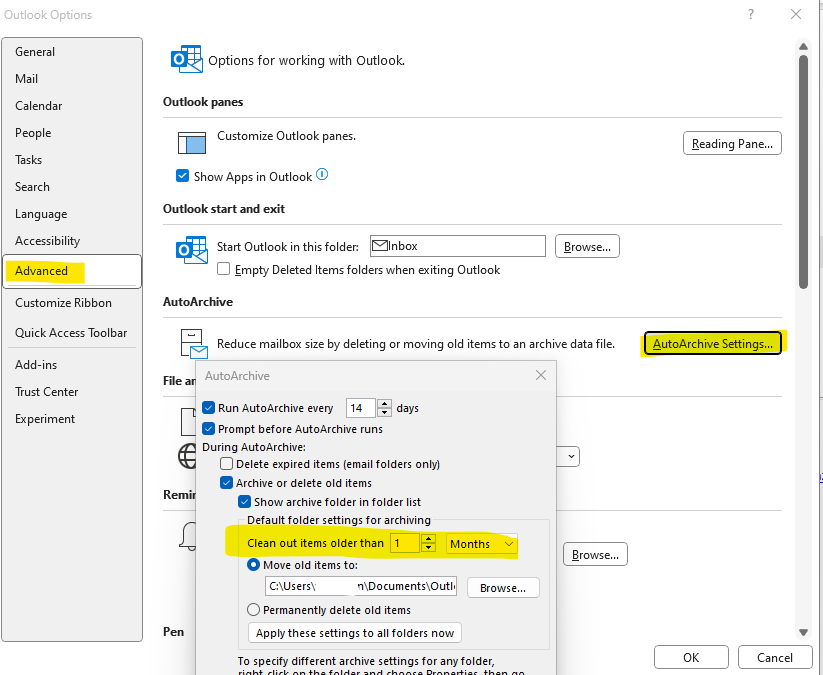The height and width of the screenshot is (675, 823).
Task: Click the Outlook icon beside Start Outlook in this folder
Action: click(192, 250)
